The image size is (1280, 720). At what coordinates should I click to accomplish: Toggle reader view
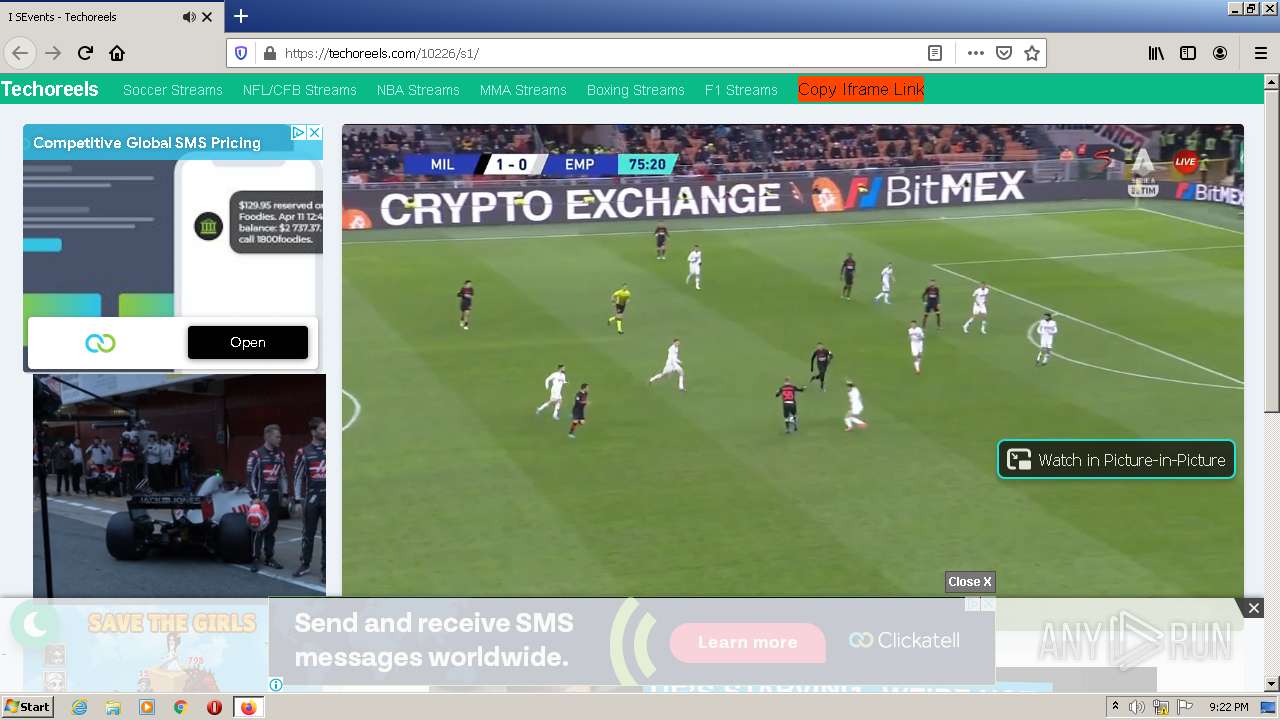[934, 53]
